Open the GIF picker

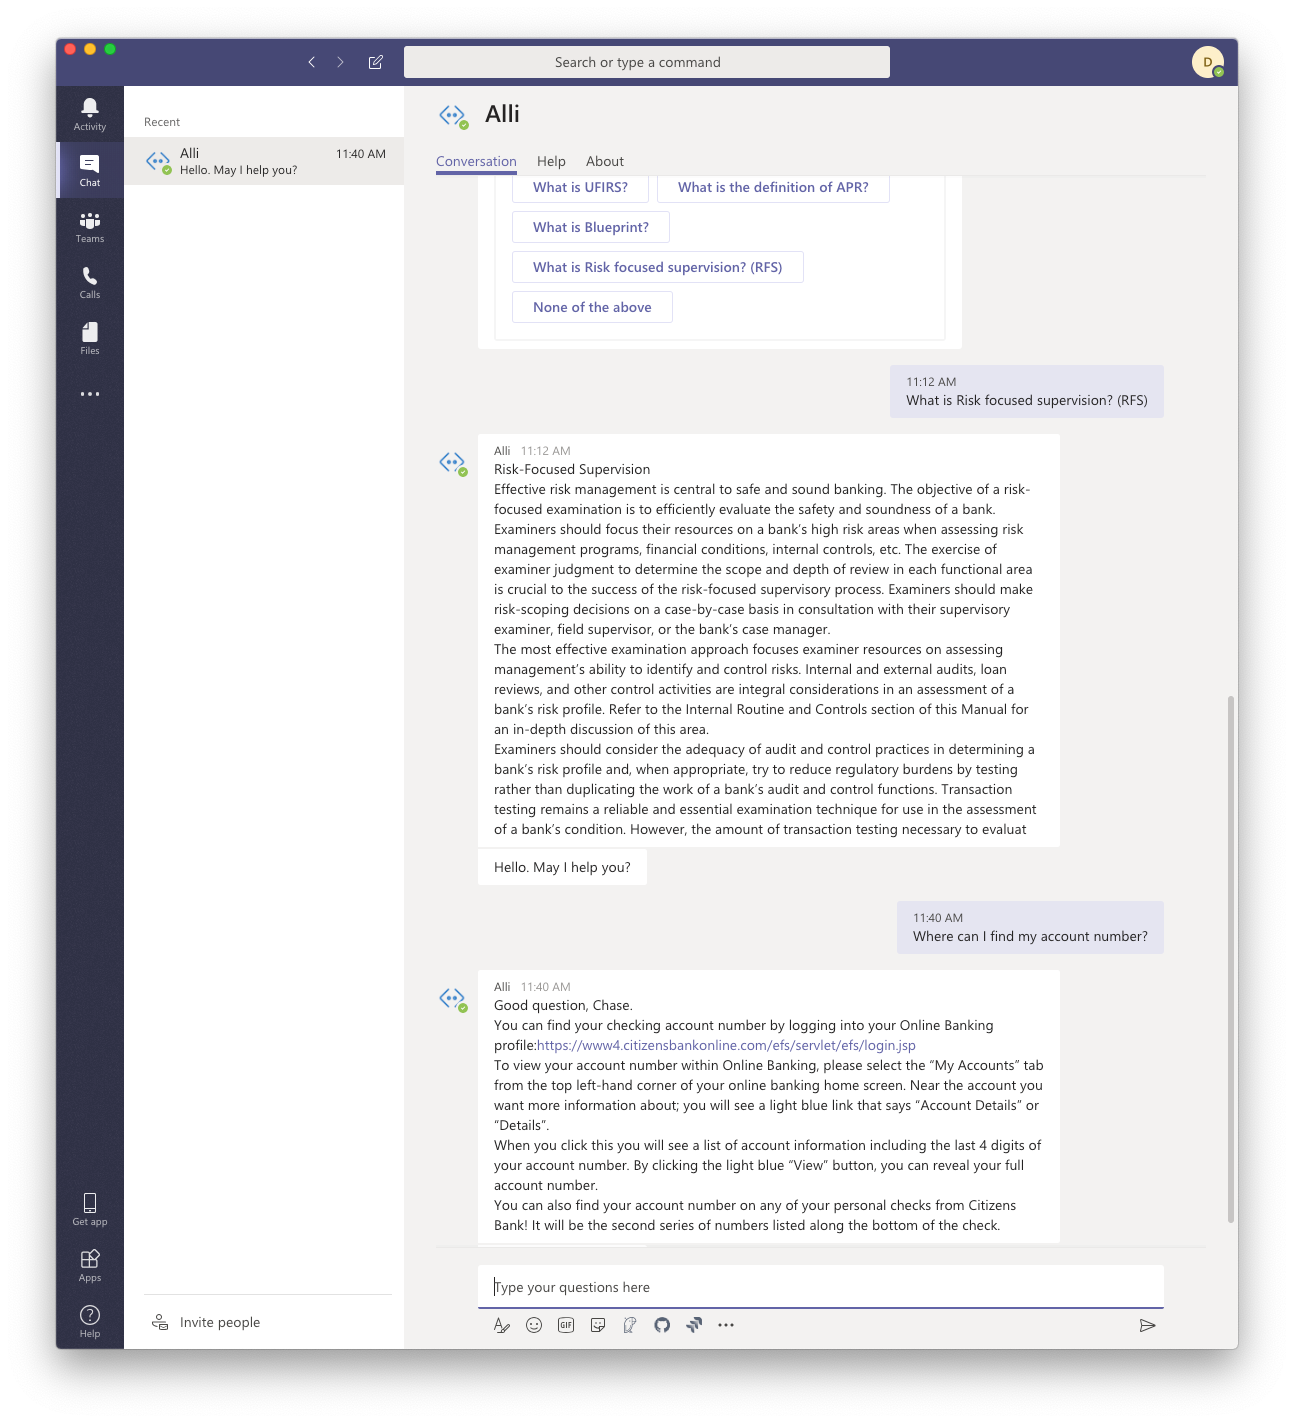566,1325
